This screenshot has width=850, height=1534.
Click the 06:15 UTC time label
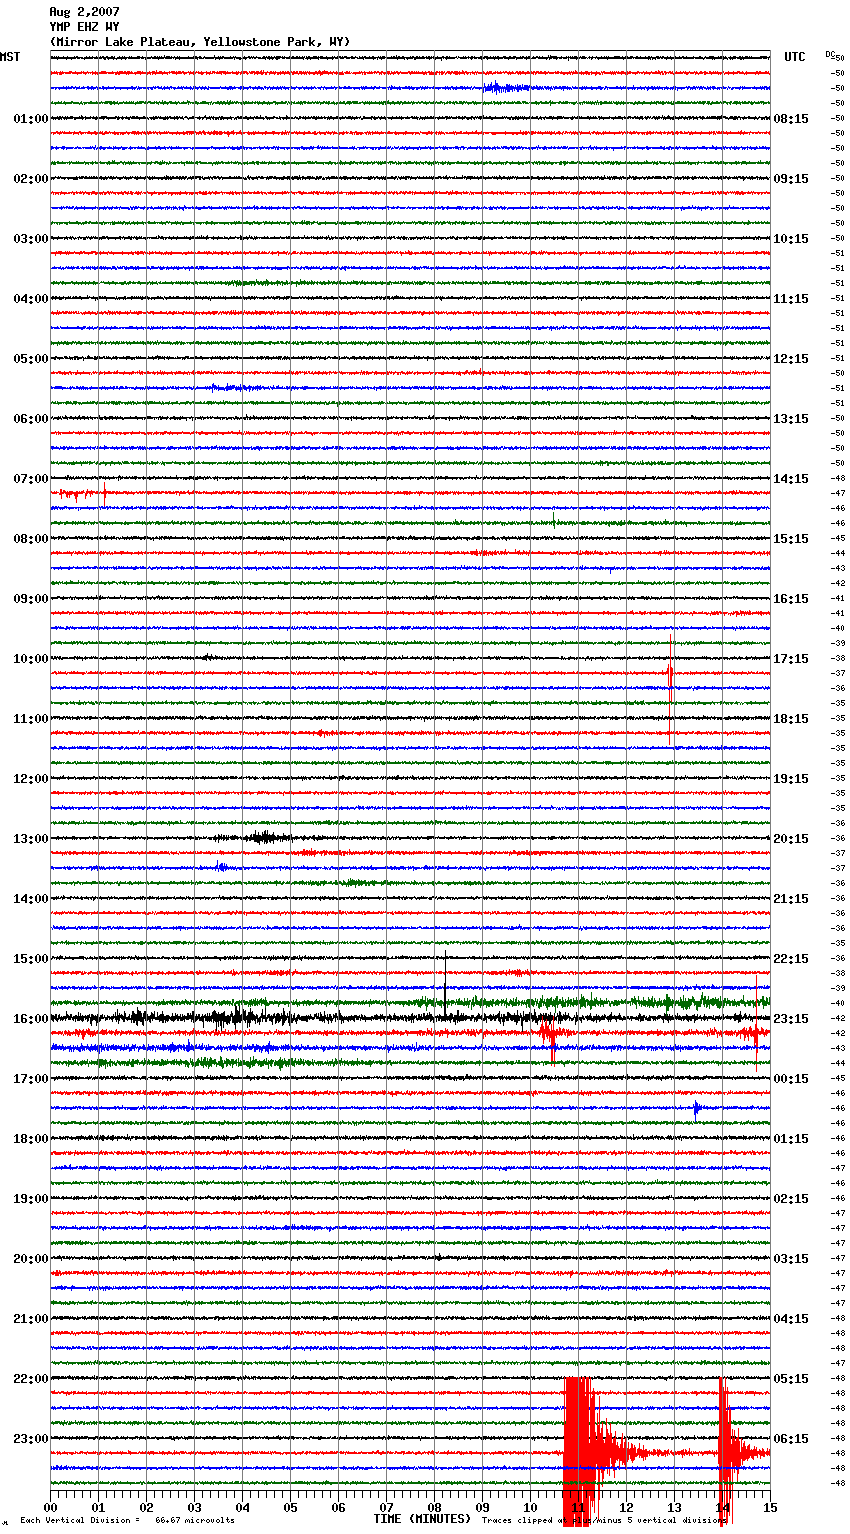coord(791,1439)
